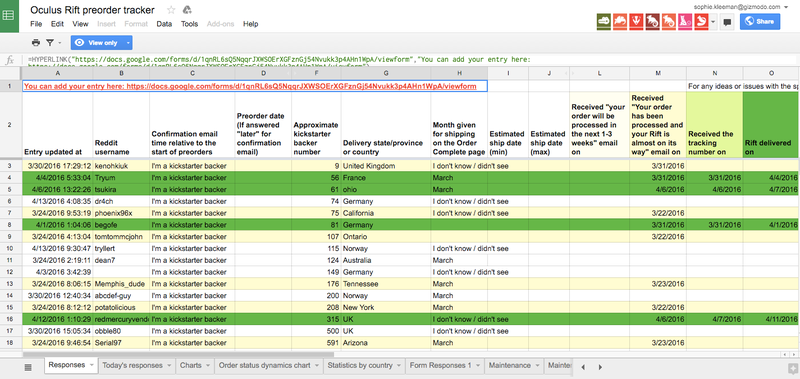Image resolution: width=800 pixels, height=379 pixels.
Task: Click the View only button
Action: pyautogui.click(x=97, y=43)
